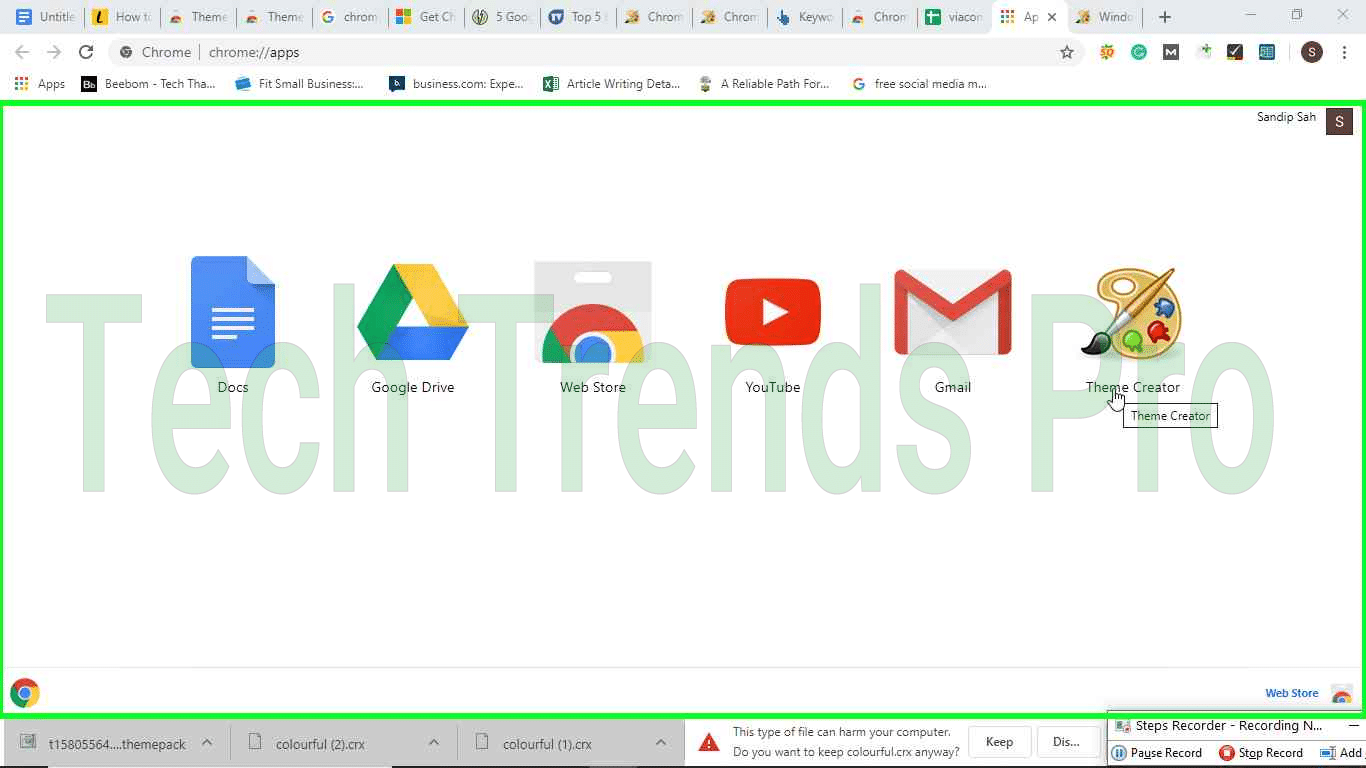This screenshot has width=1366, height=768.
Task: Launch the YouTube app
Action: pos(773,312)
